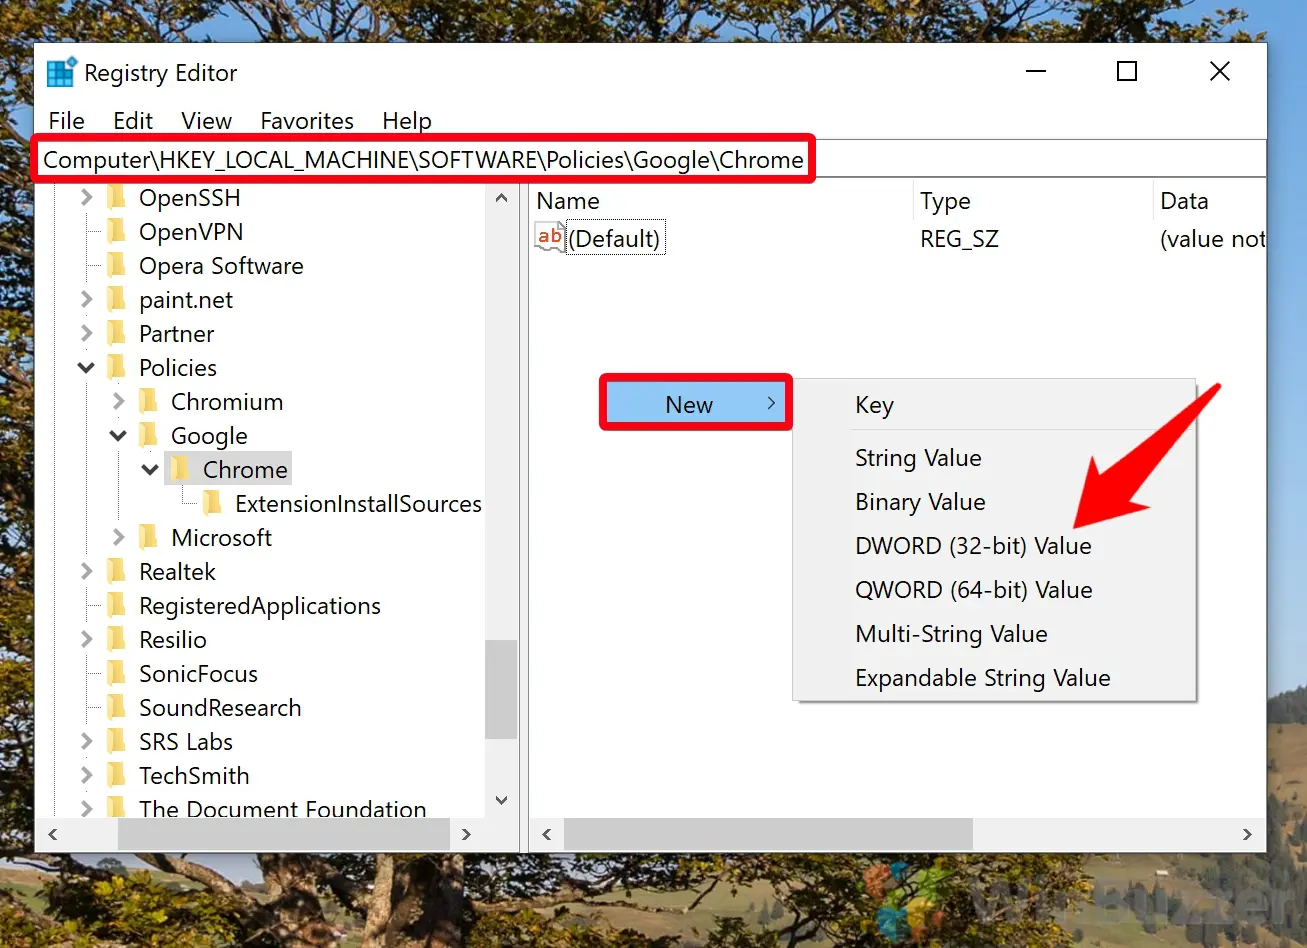Expand the TechSmith tree node
Image resolution: width=1307 pixels, height=948 pixels.
(86, 775)
